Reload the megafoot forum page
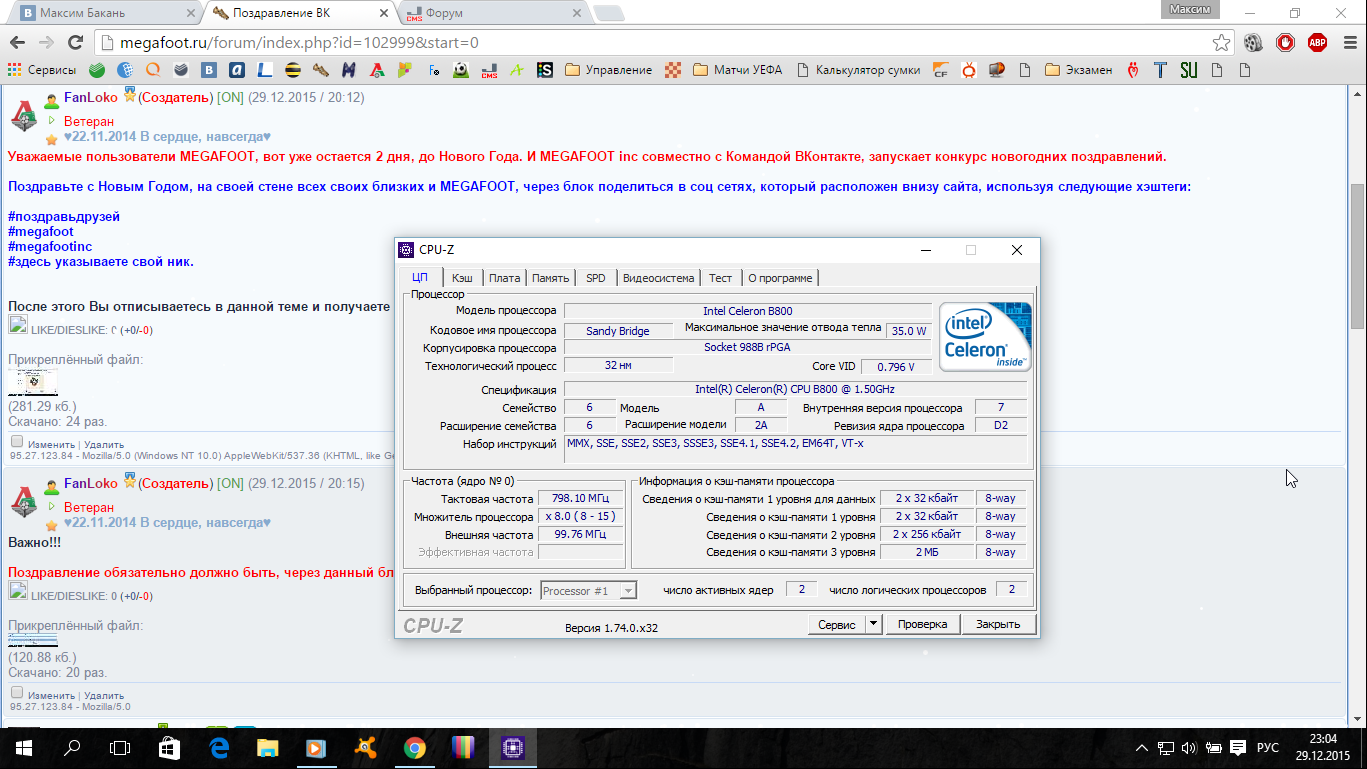1367x769 pixels. (x=75, y=43)
